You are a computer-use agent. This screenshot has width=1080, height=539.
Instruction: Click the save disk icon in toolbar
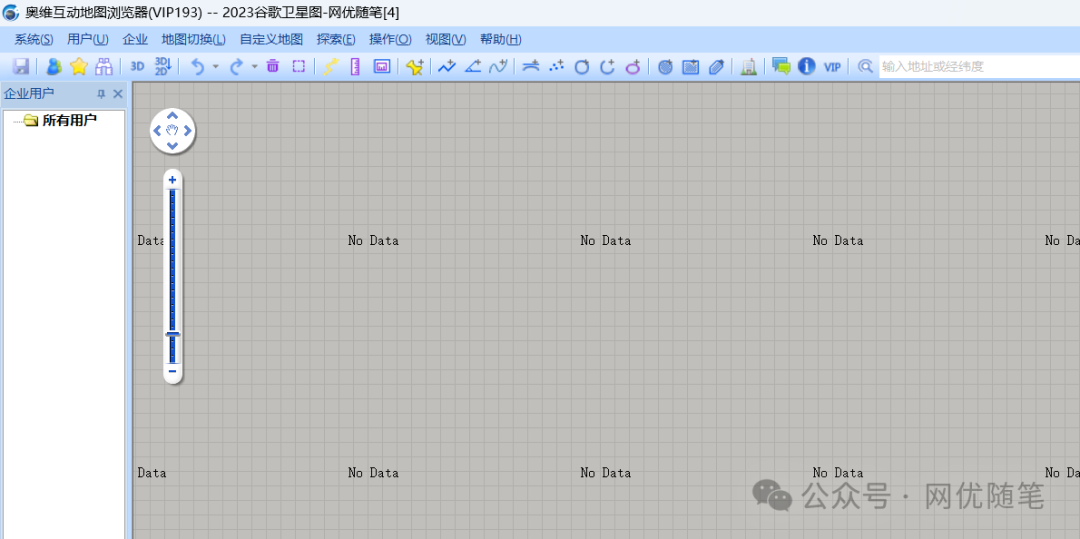click(21, 66)
